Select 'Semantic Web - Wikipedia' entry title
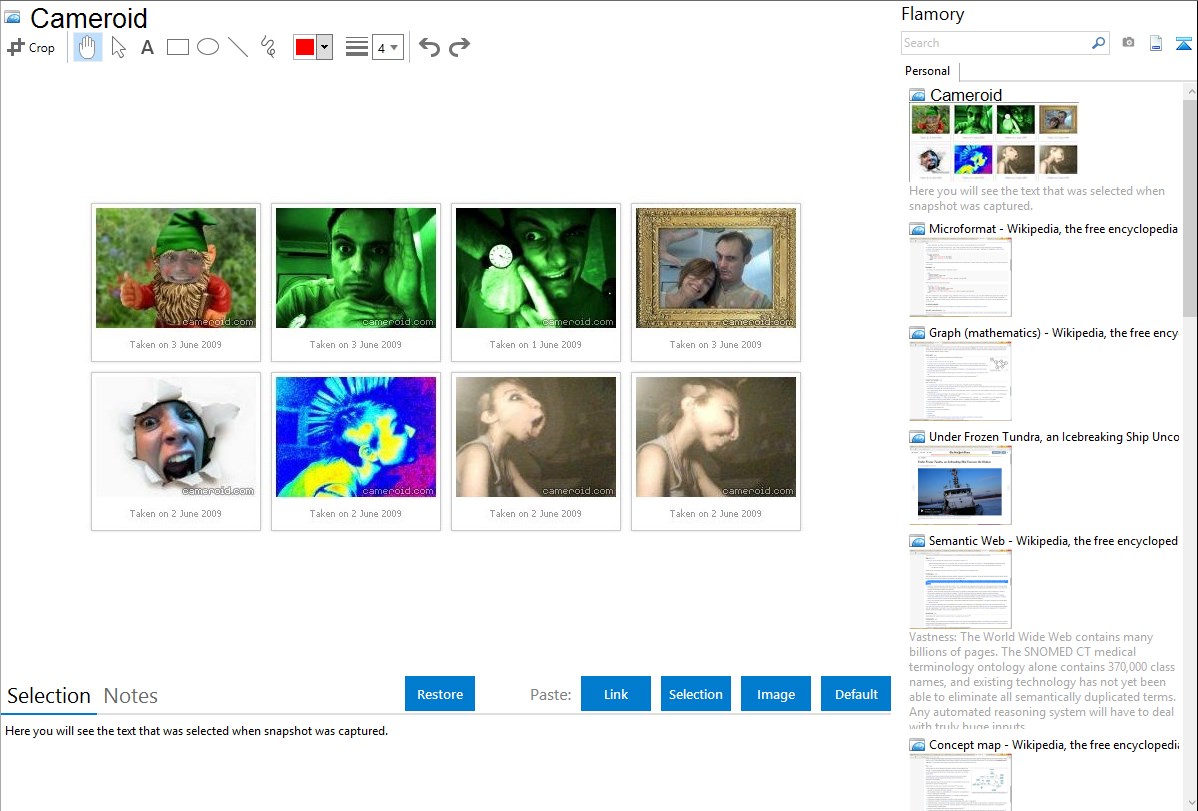 point(1053,541)
